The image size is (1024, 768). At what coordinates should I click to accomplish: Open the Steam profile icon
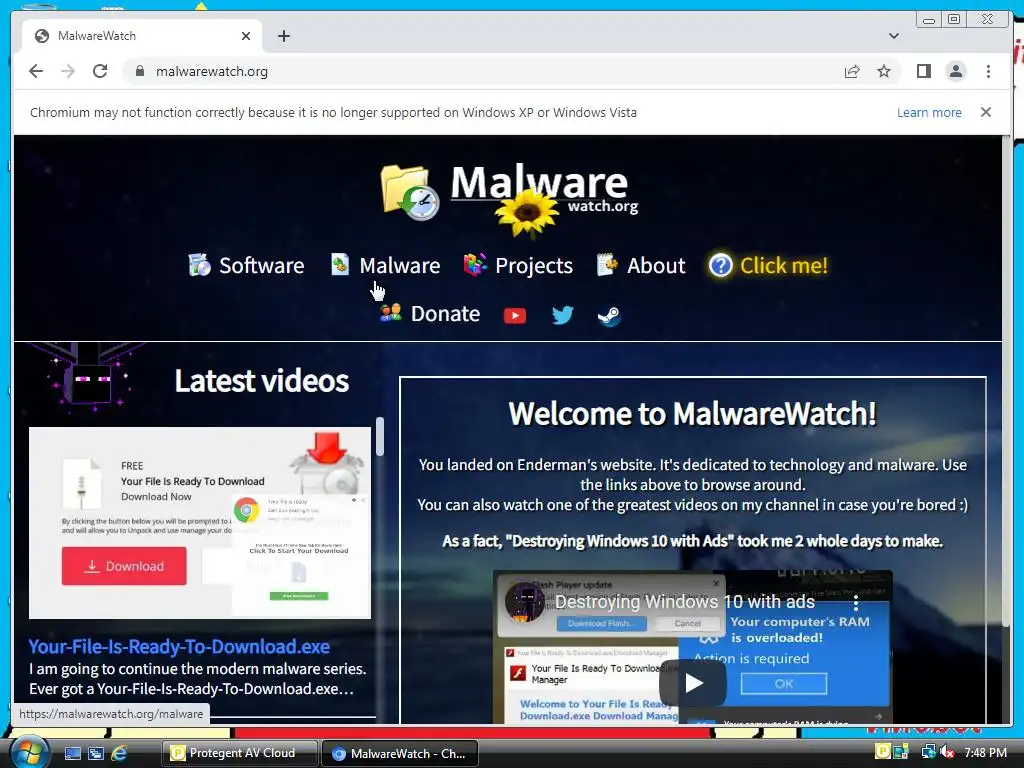(609, 316)
